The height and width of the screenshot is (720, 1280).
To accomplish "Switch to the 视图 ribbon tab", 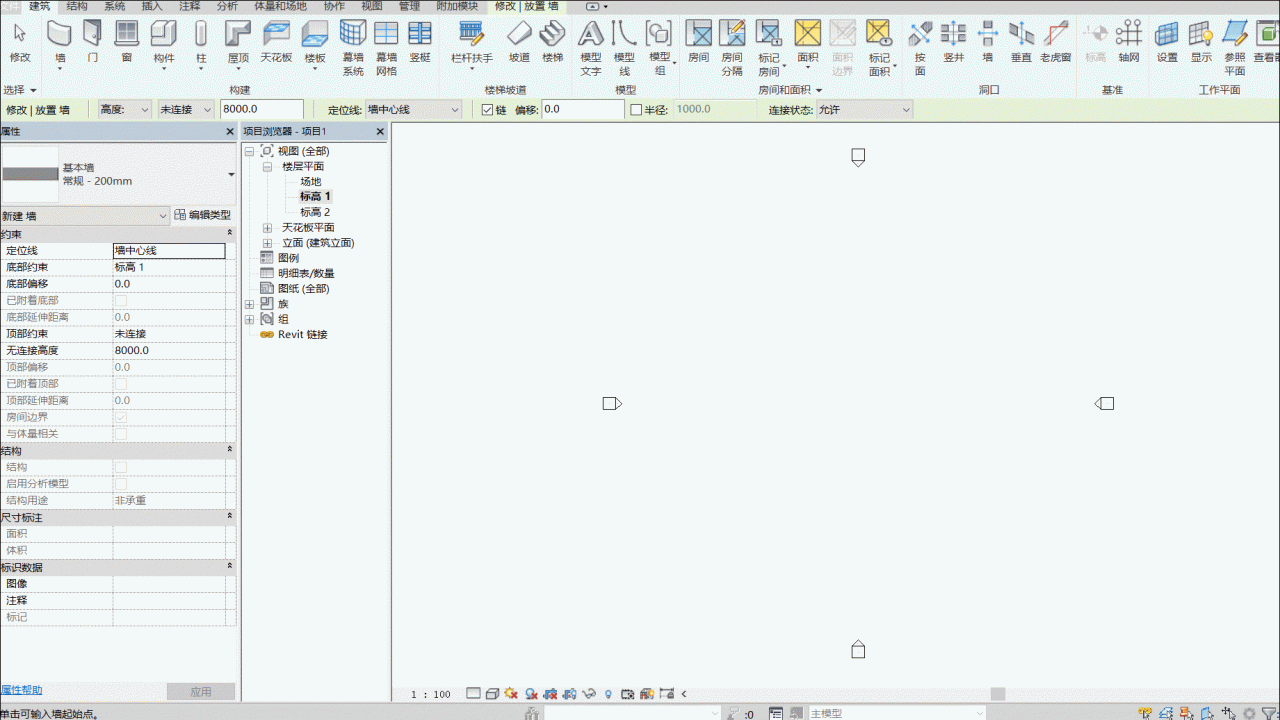I will 372,6.
